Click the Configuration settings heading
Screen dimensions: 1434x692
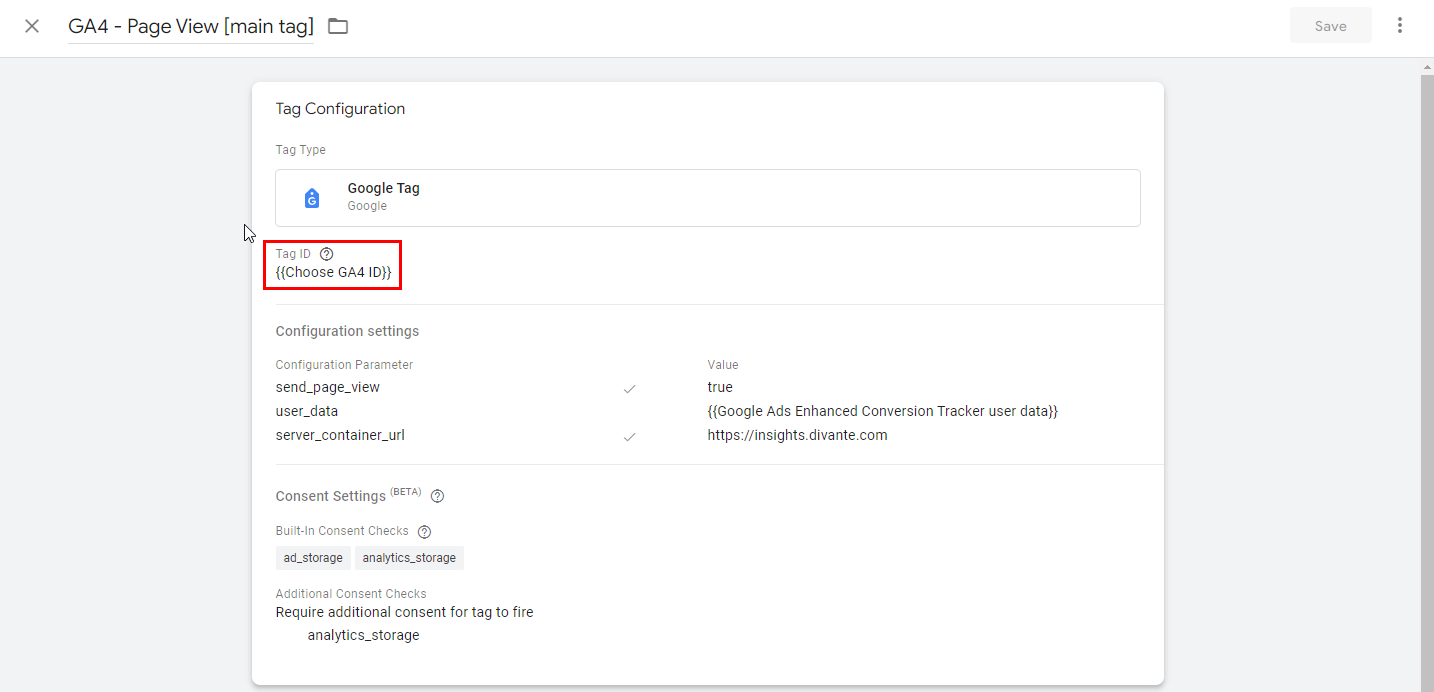(347, 331)
